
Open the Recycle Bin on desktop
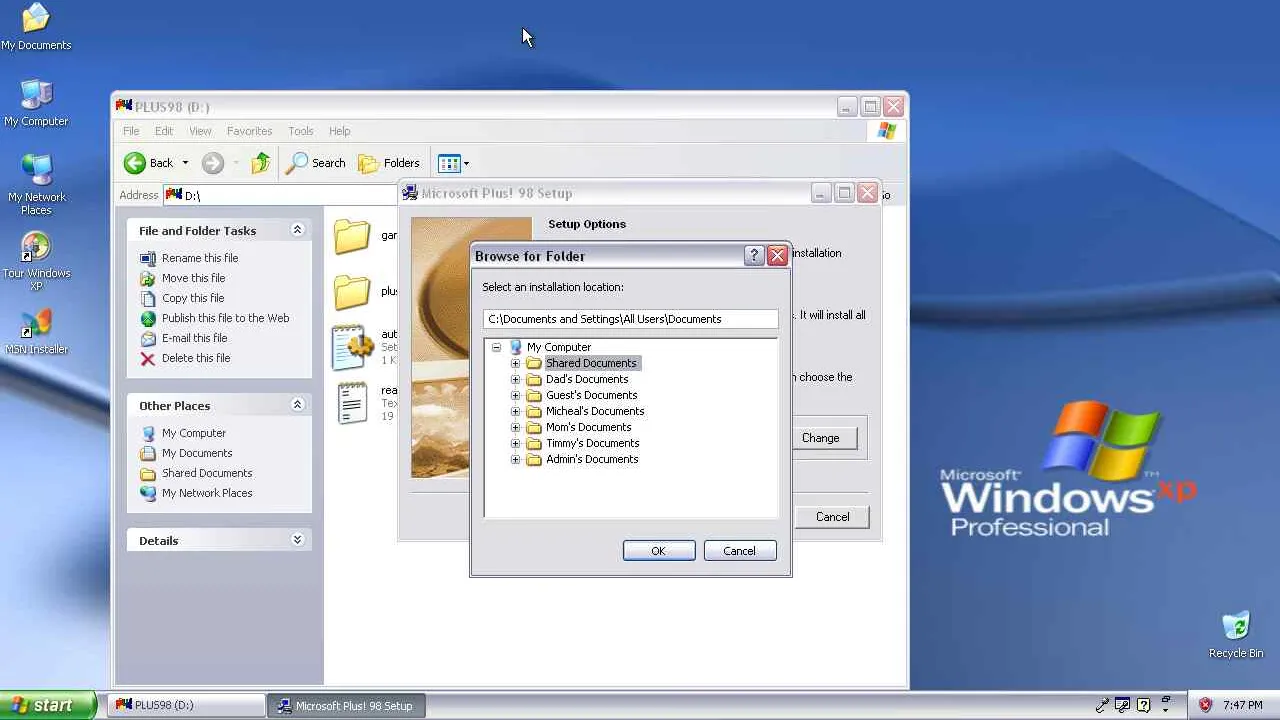[x=1236, y=636]
